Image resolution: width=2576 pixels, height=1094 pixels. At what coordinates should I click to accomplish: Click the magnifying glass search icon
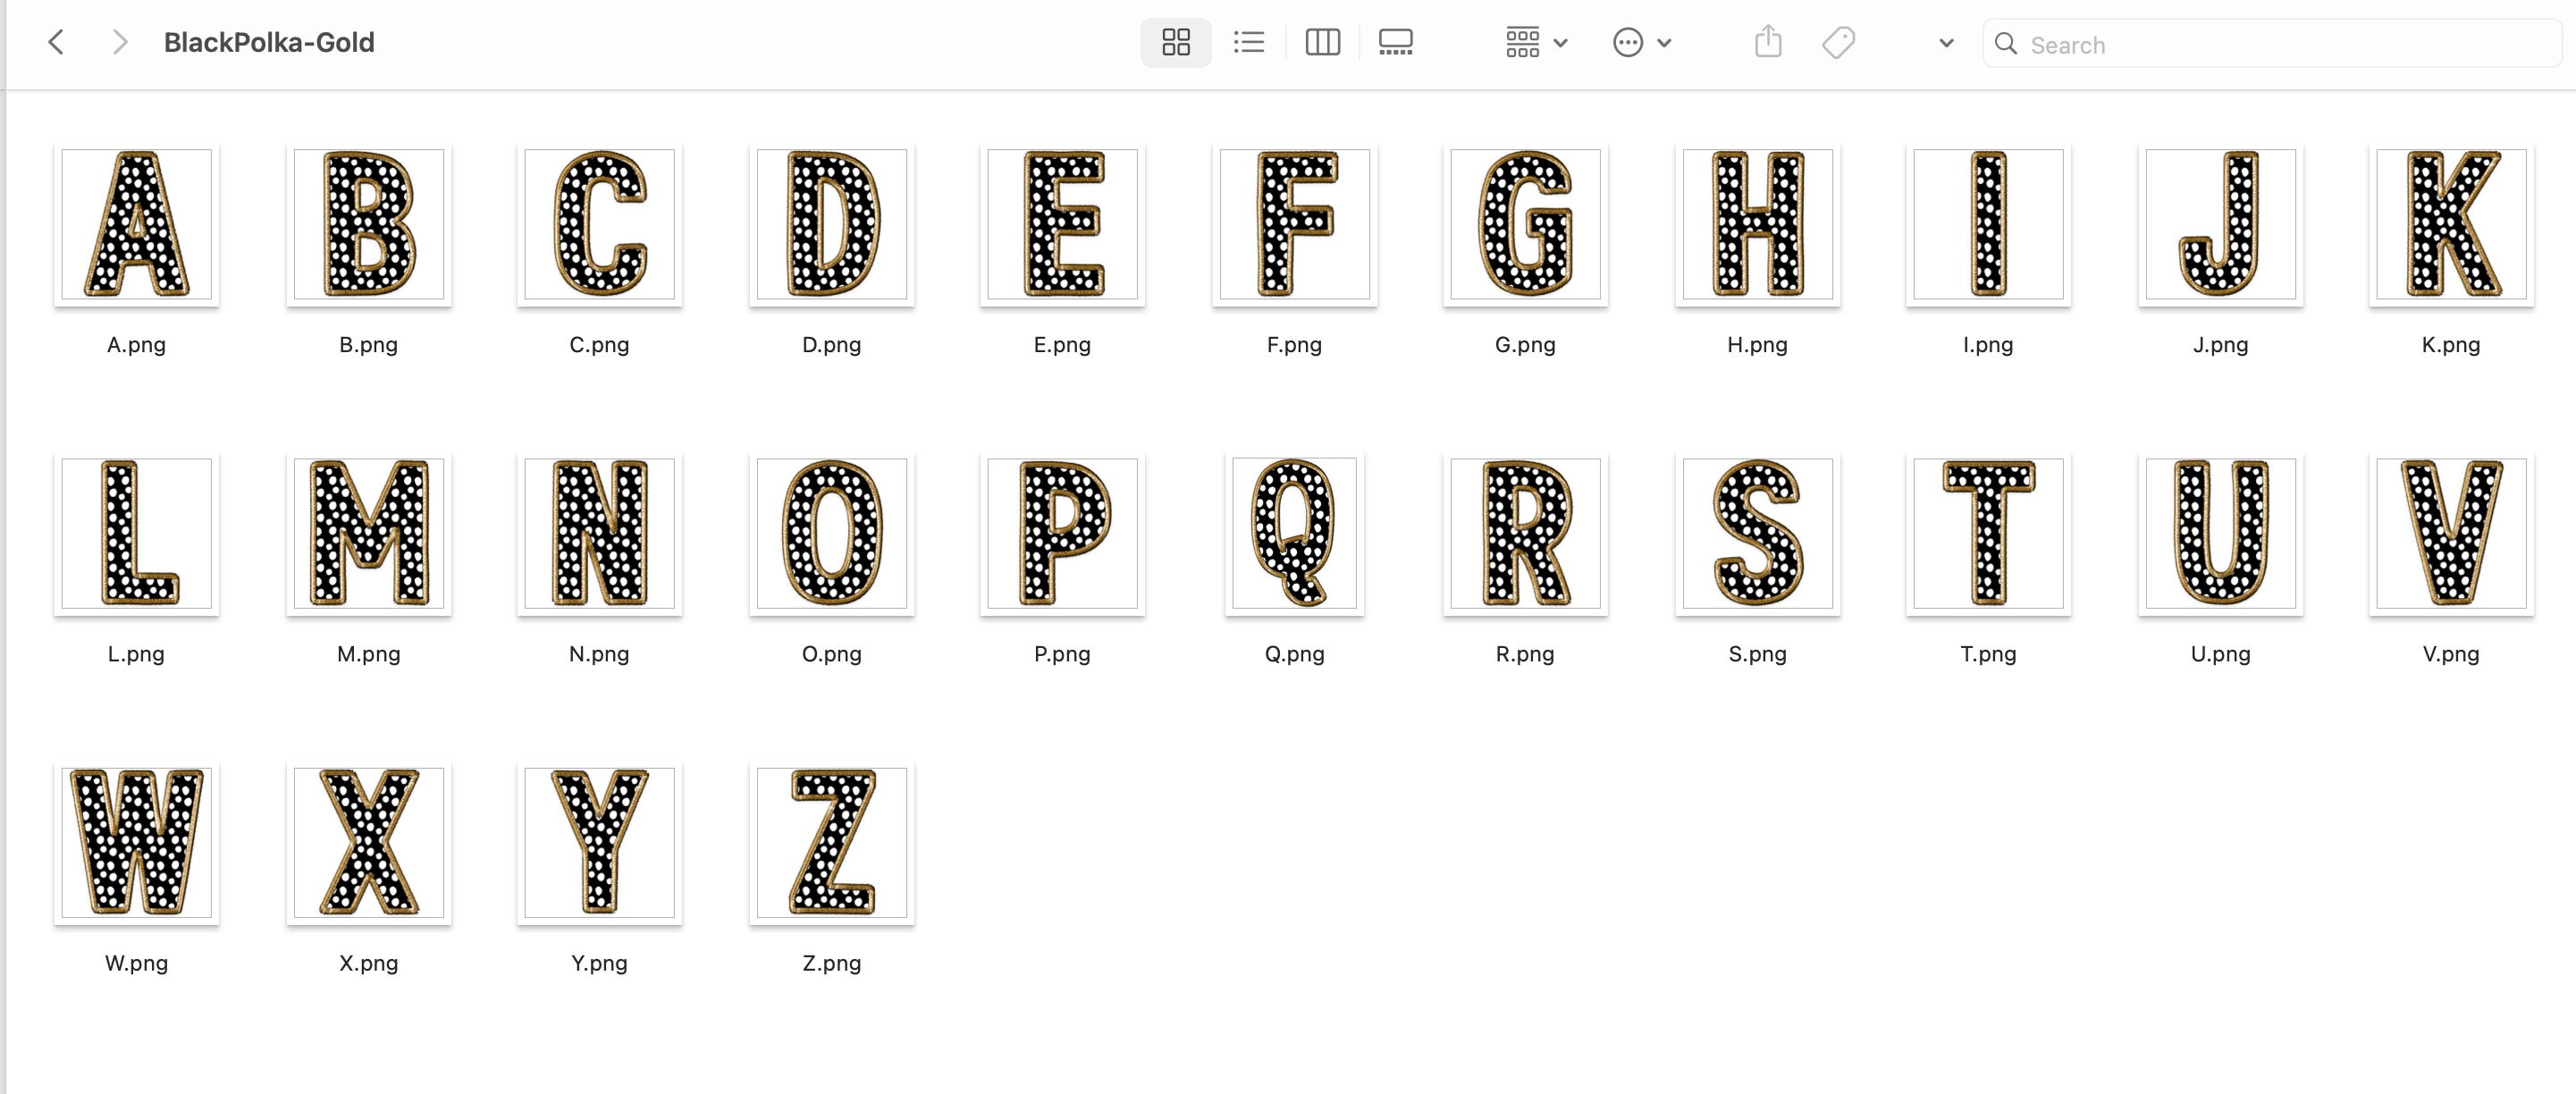pyautogui.click(x=2005, y=44)
